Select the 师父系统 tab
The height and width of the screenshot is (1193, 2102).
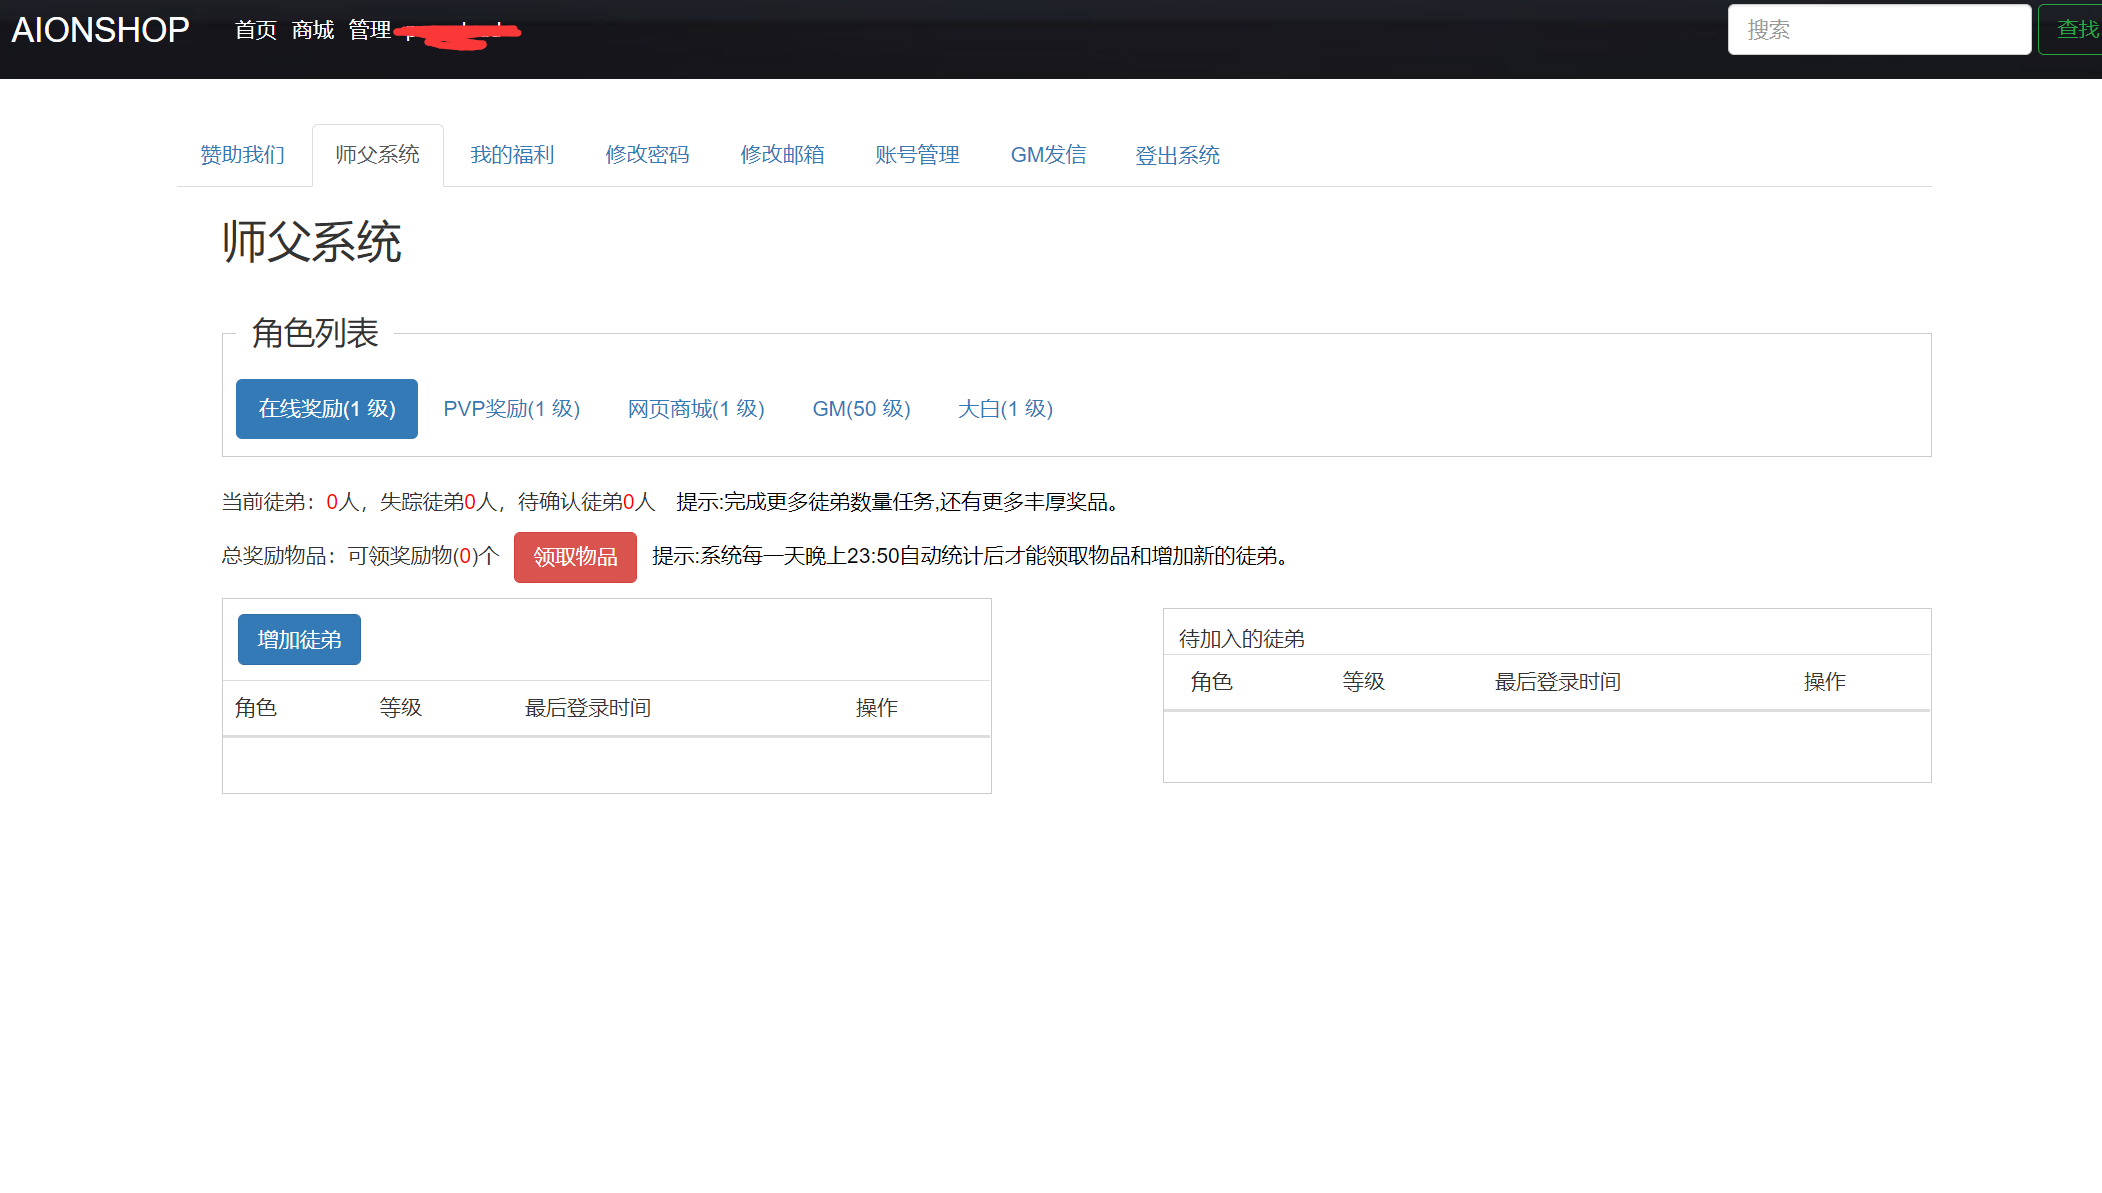click(377, 155)
